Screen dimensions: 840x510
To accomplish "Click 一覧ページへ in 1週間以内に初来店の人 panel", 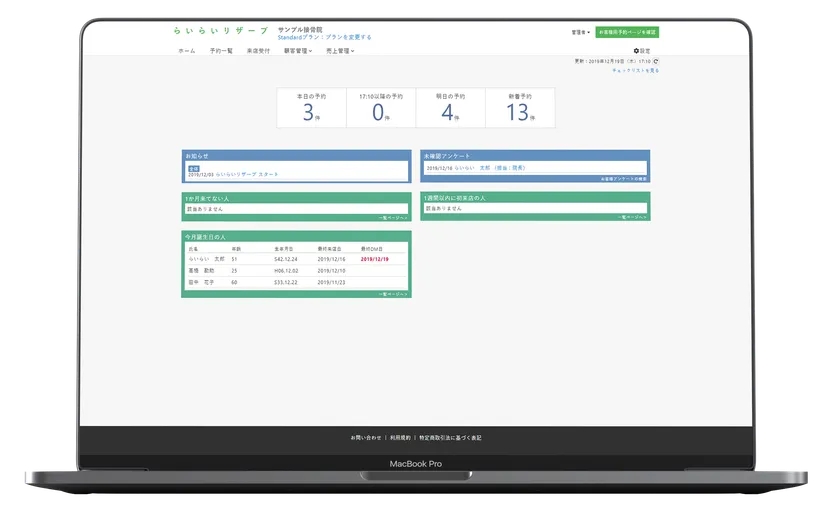I will [632, 218].
